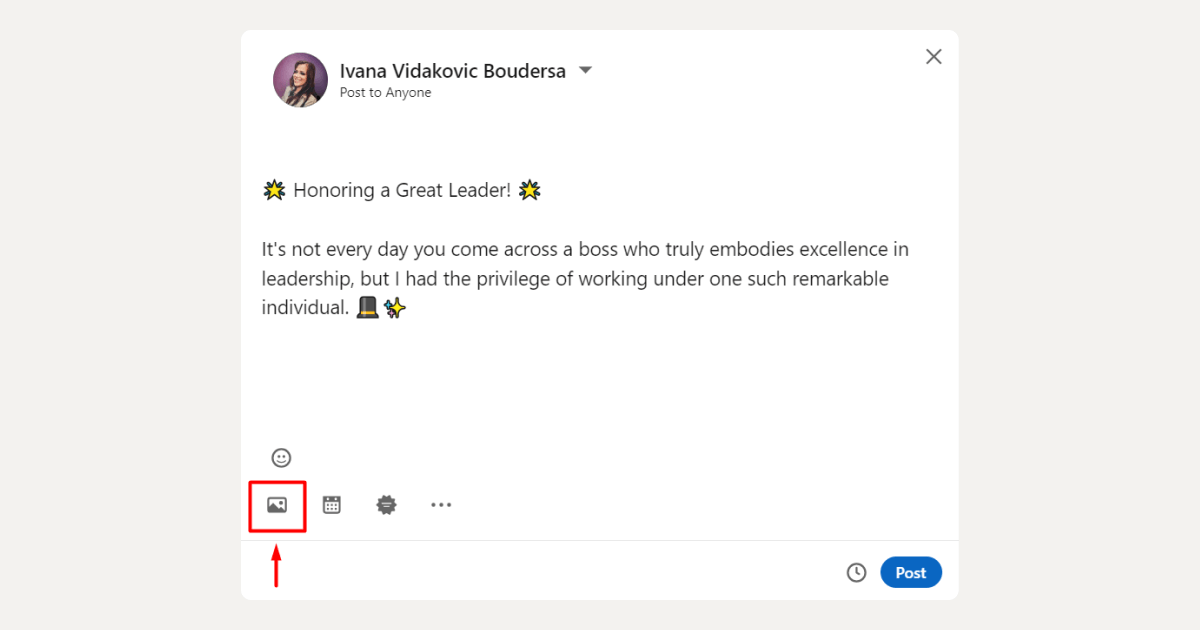Open post settings via 'Ivana Vidakovic Boudersa'

pos(452,71)
